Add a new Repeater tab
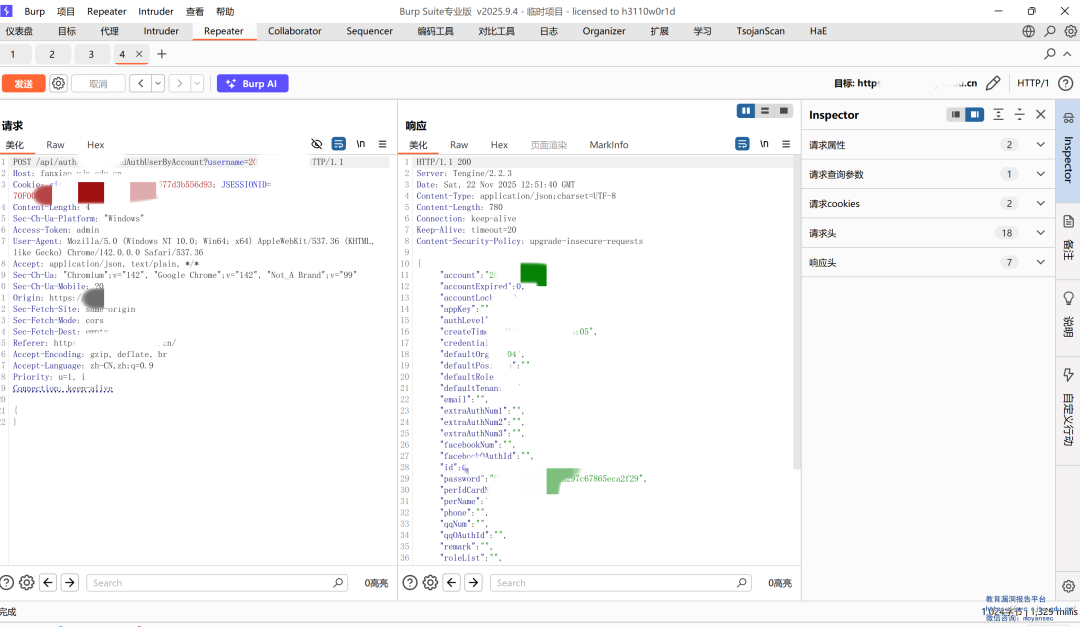The image size is (1080, 627). (162, 54)
